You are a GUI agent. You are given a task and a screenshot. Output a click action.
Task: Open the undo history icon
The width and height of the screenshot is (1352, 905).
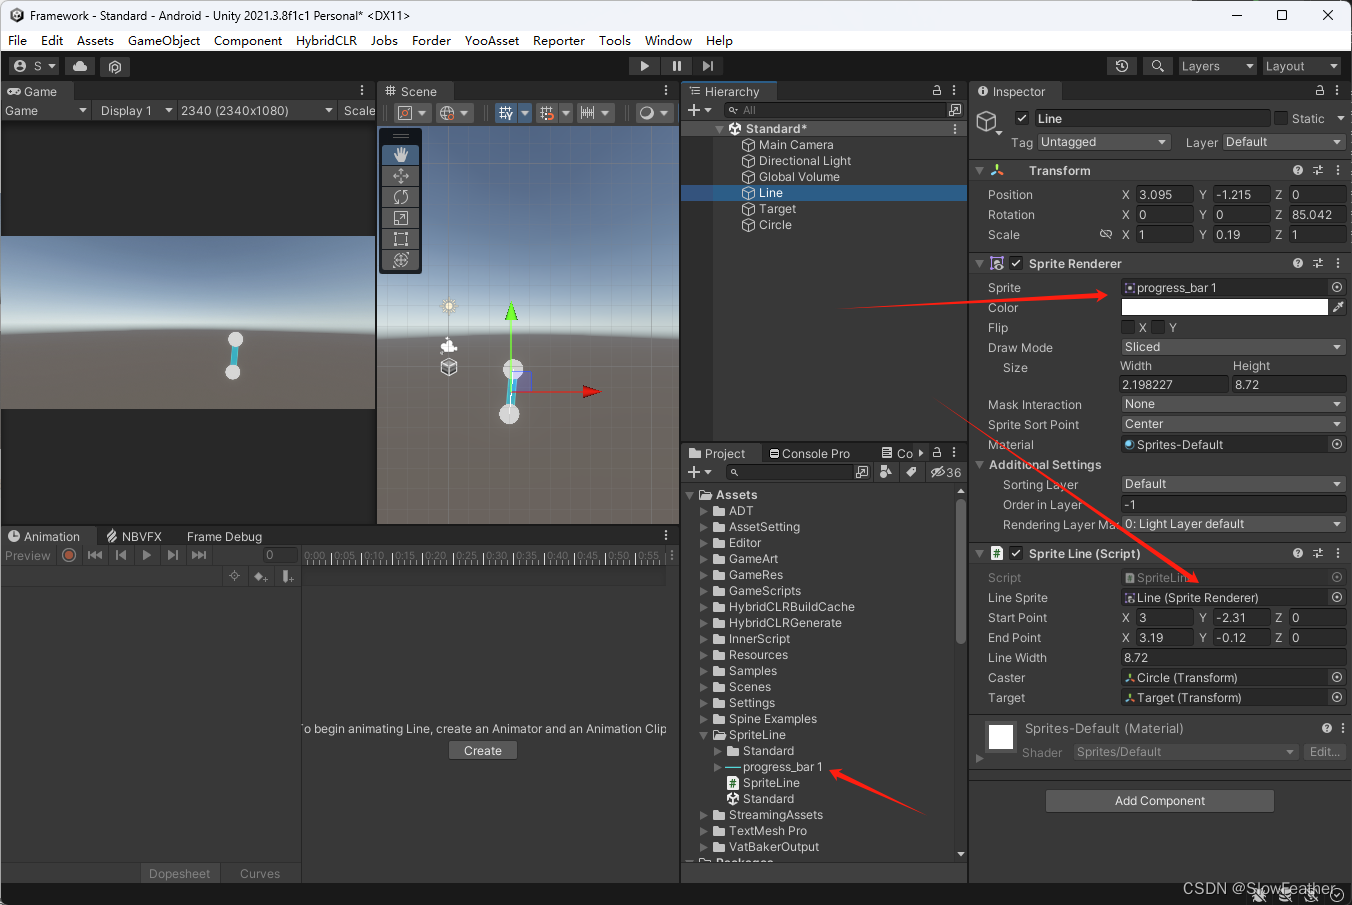tap(1122, 66)
